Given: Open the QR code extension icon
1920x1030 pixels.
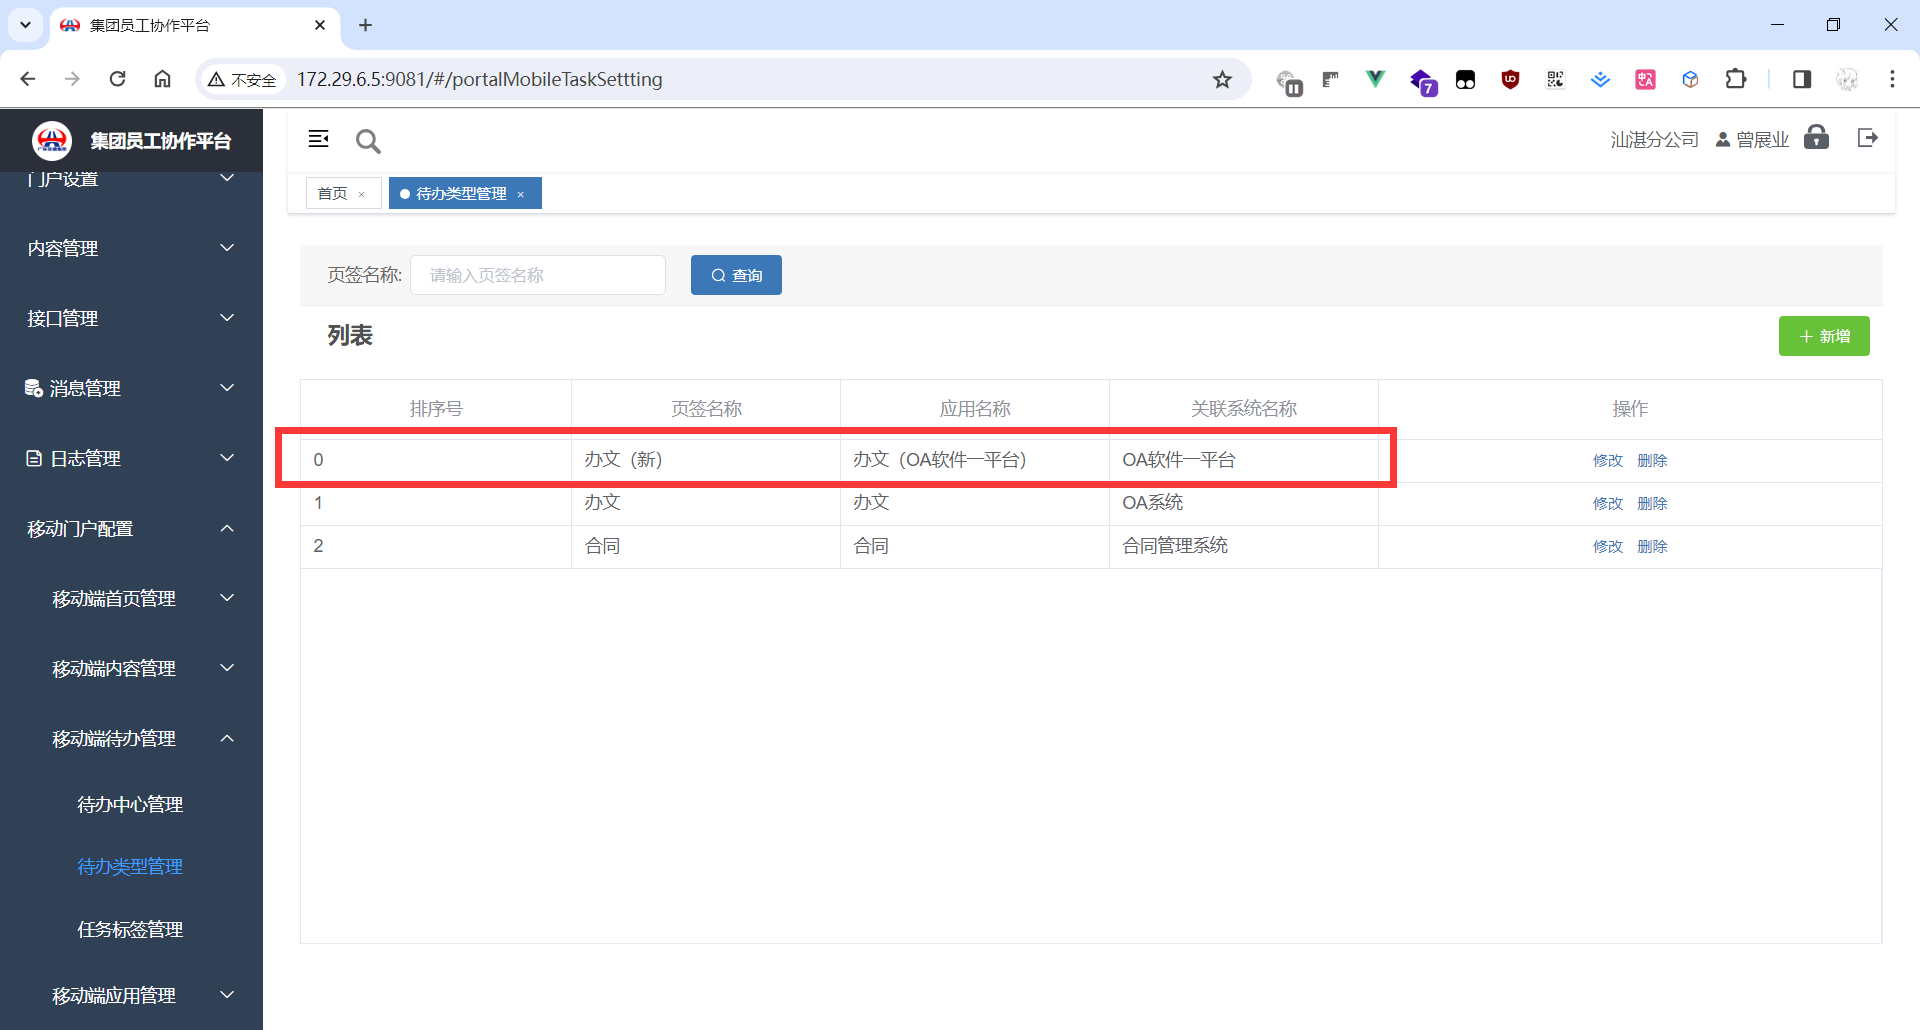Looking at the screenshot, I should pyautogui.click(x=1555, y=79).
